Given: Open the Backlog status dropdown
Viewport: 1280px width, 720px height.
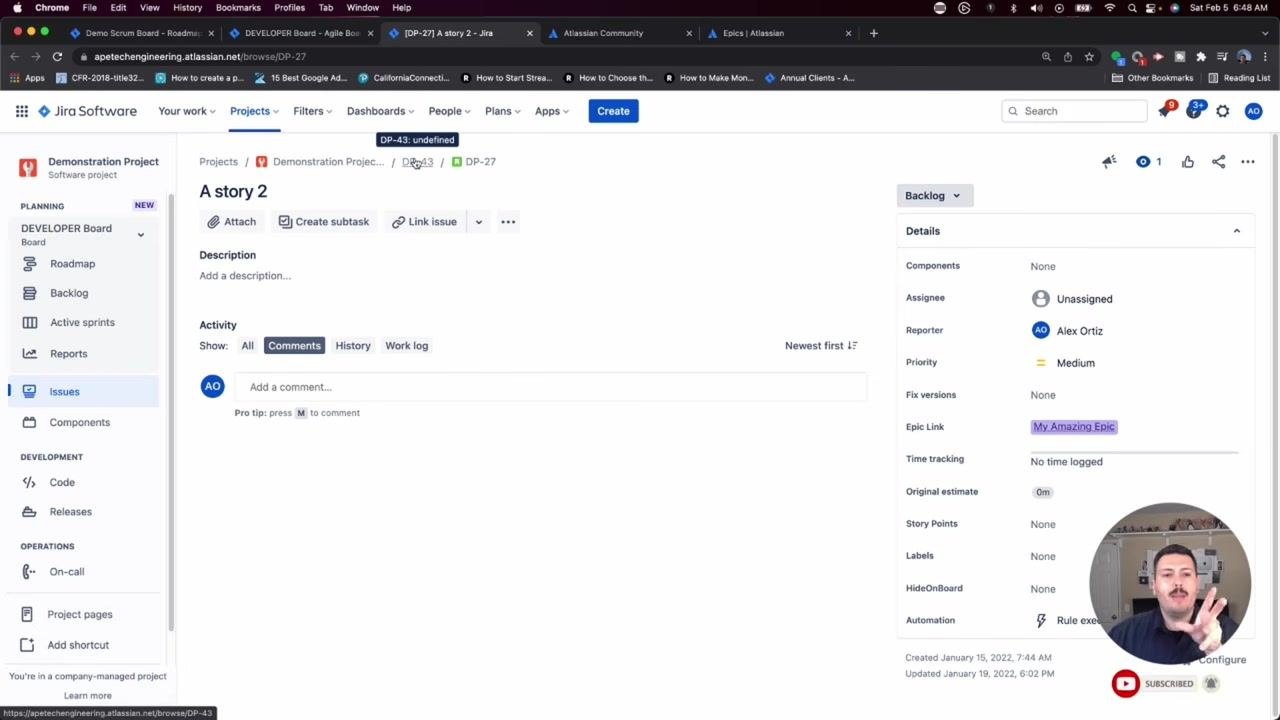Looking at the screenshot, I should tap(933, 196).
